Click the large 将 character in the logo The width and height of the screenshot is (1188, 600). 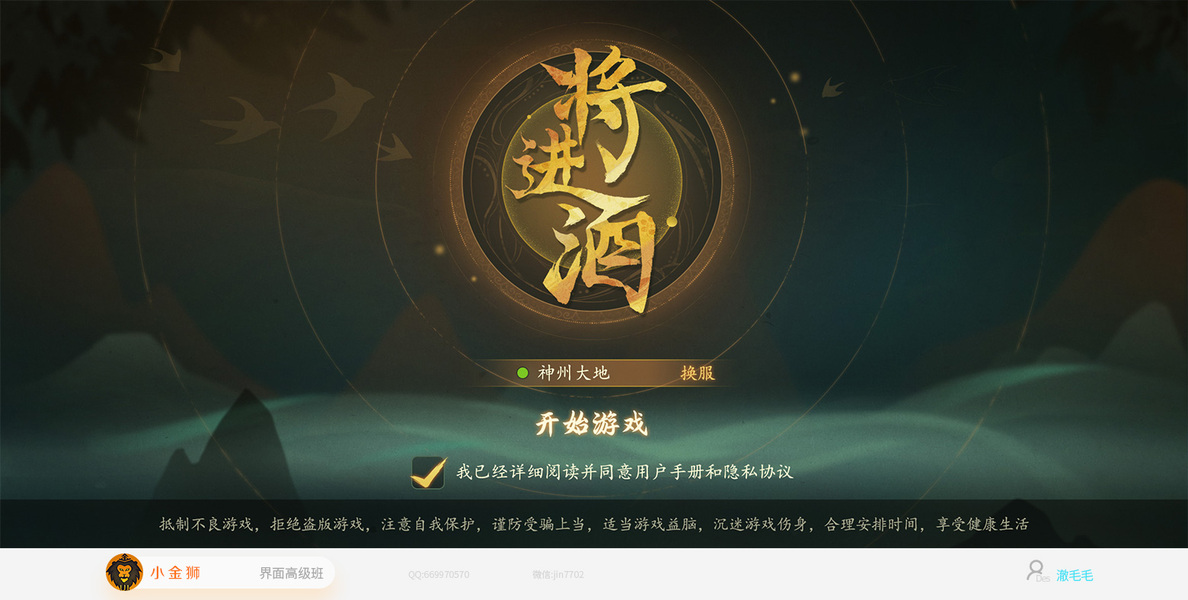coord(604,112)
